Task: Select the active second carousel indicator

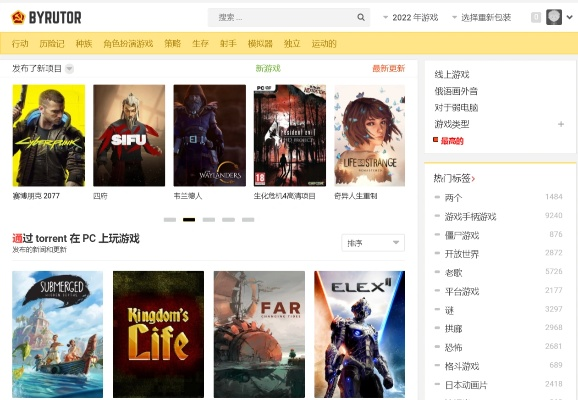Action: (x=189, y=220)
